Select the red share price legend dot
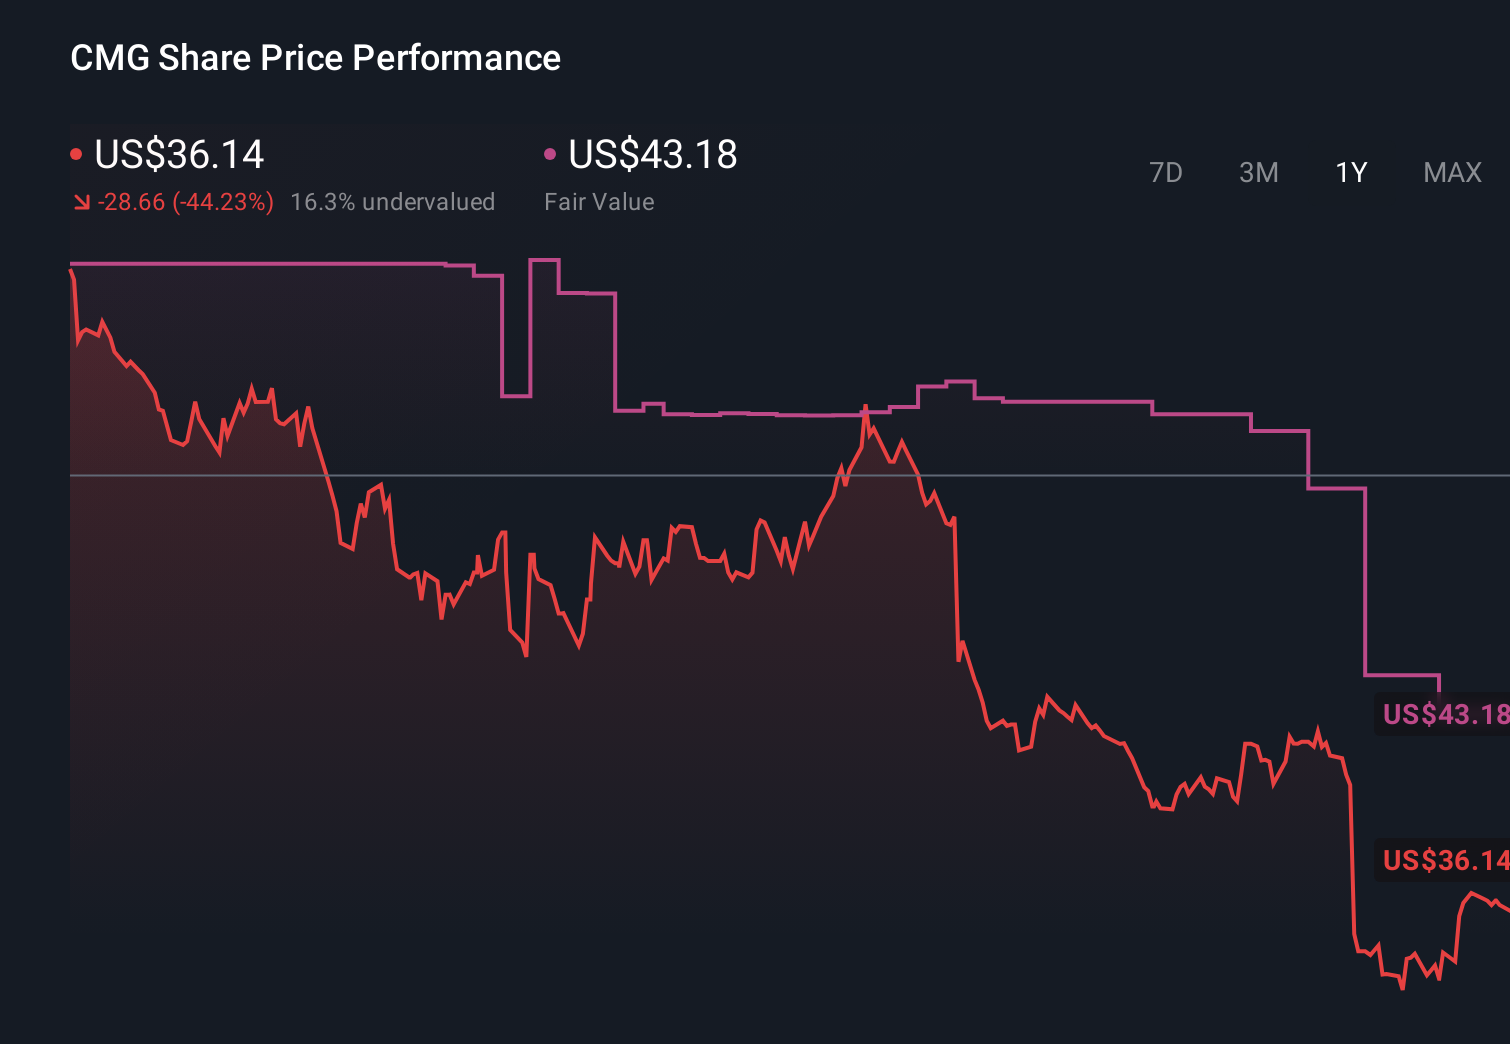Screen dimensions: 1510x1044 (76, 152)
